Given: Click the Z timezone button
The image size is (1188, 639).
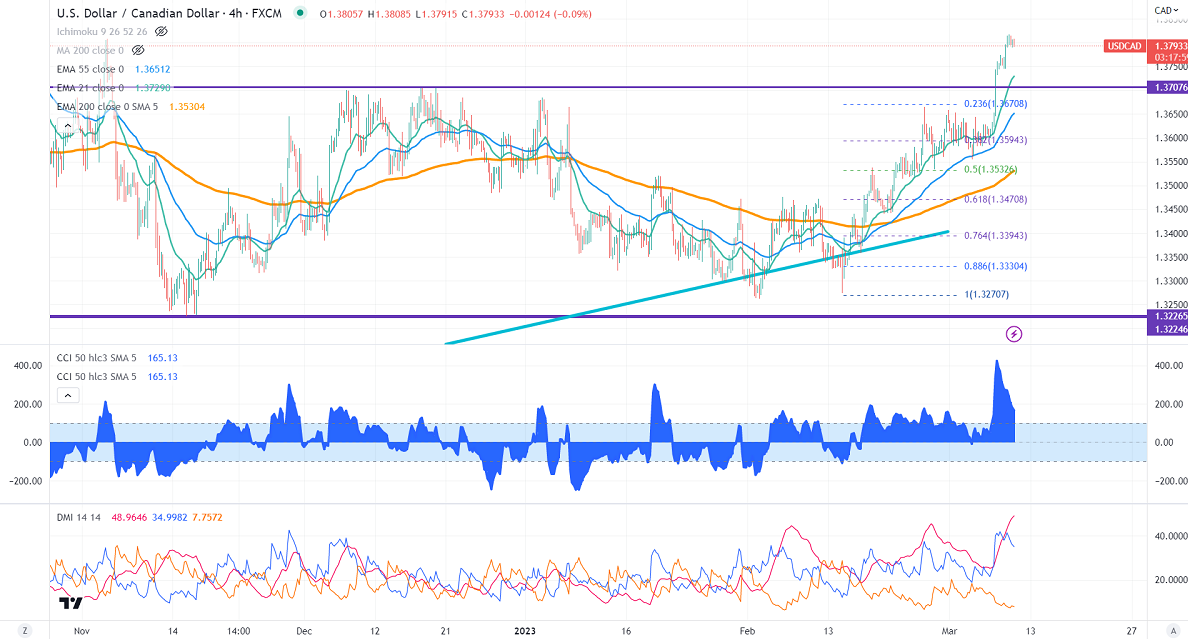Looking at the screenshot, I should (27, 631).
